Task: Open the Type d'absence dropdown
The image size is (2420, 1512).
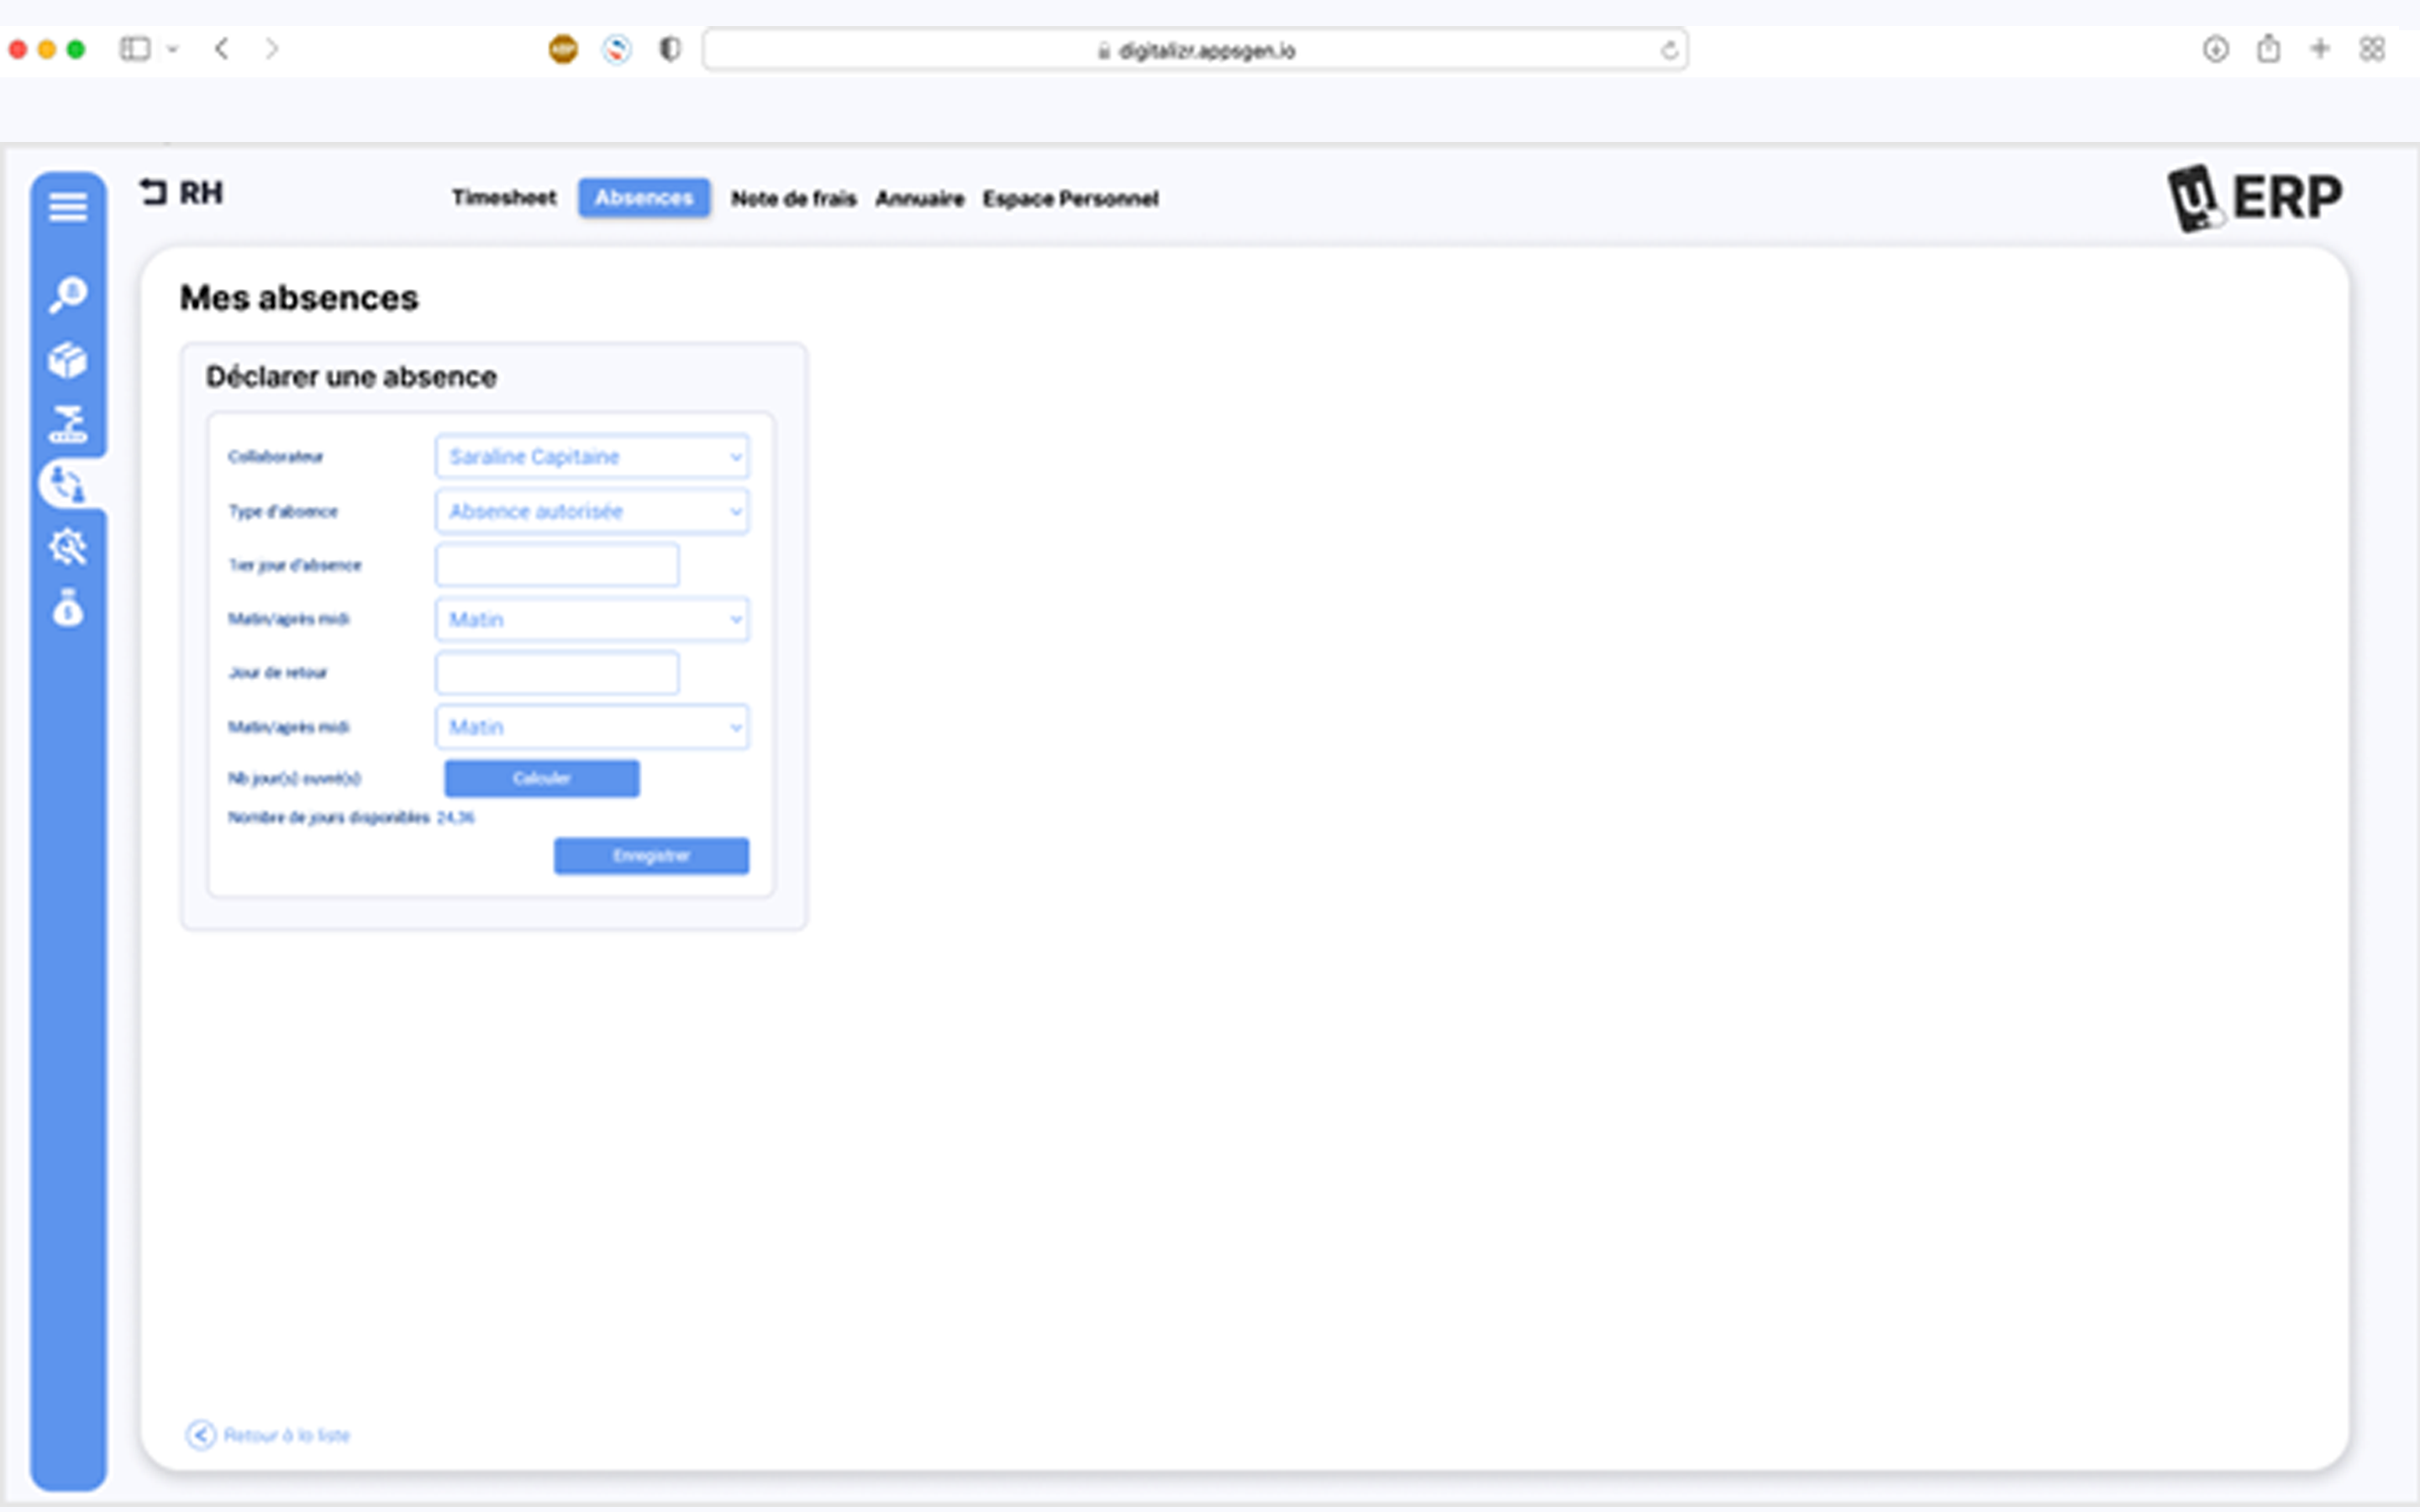Action: click(x=592, y=512)
